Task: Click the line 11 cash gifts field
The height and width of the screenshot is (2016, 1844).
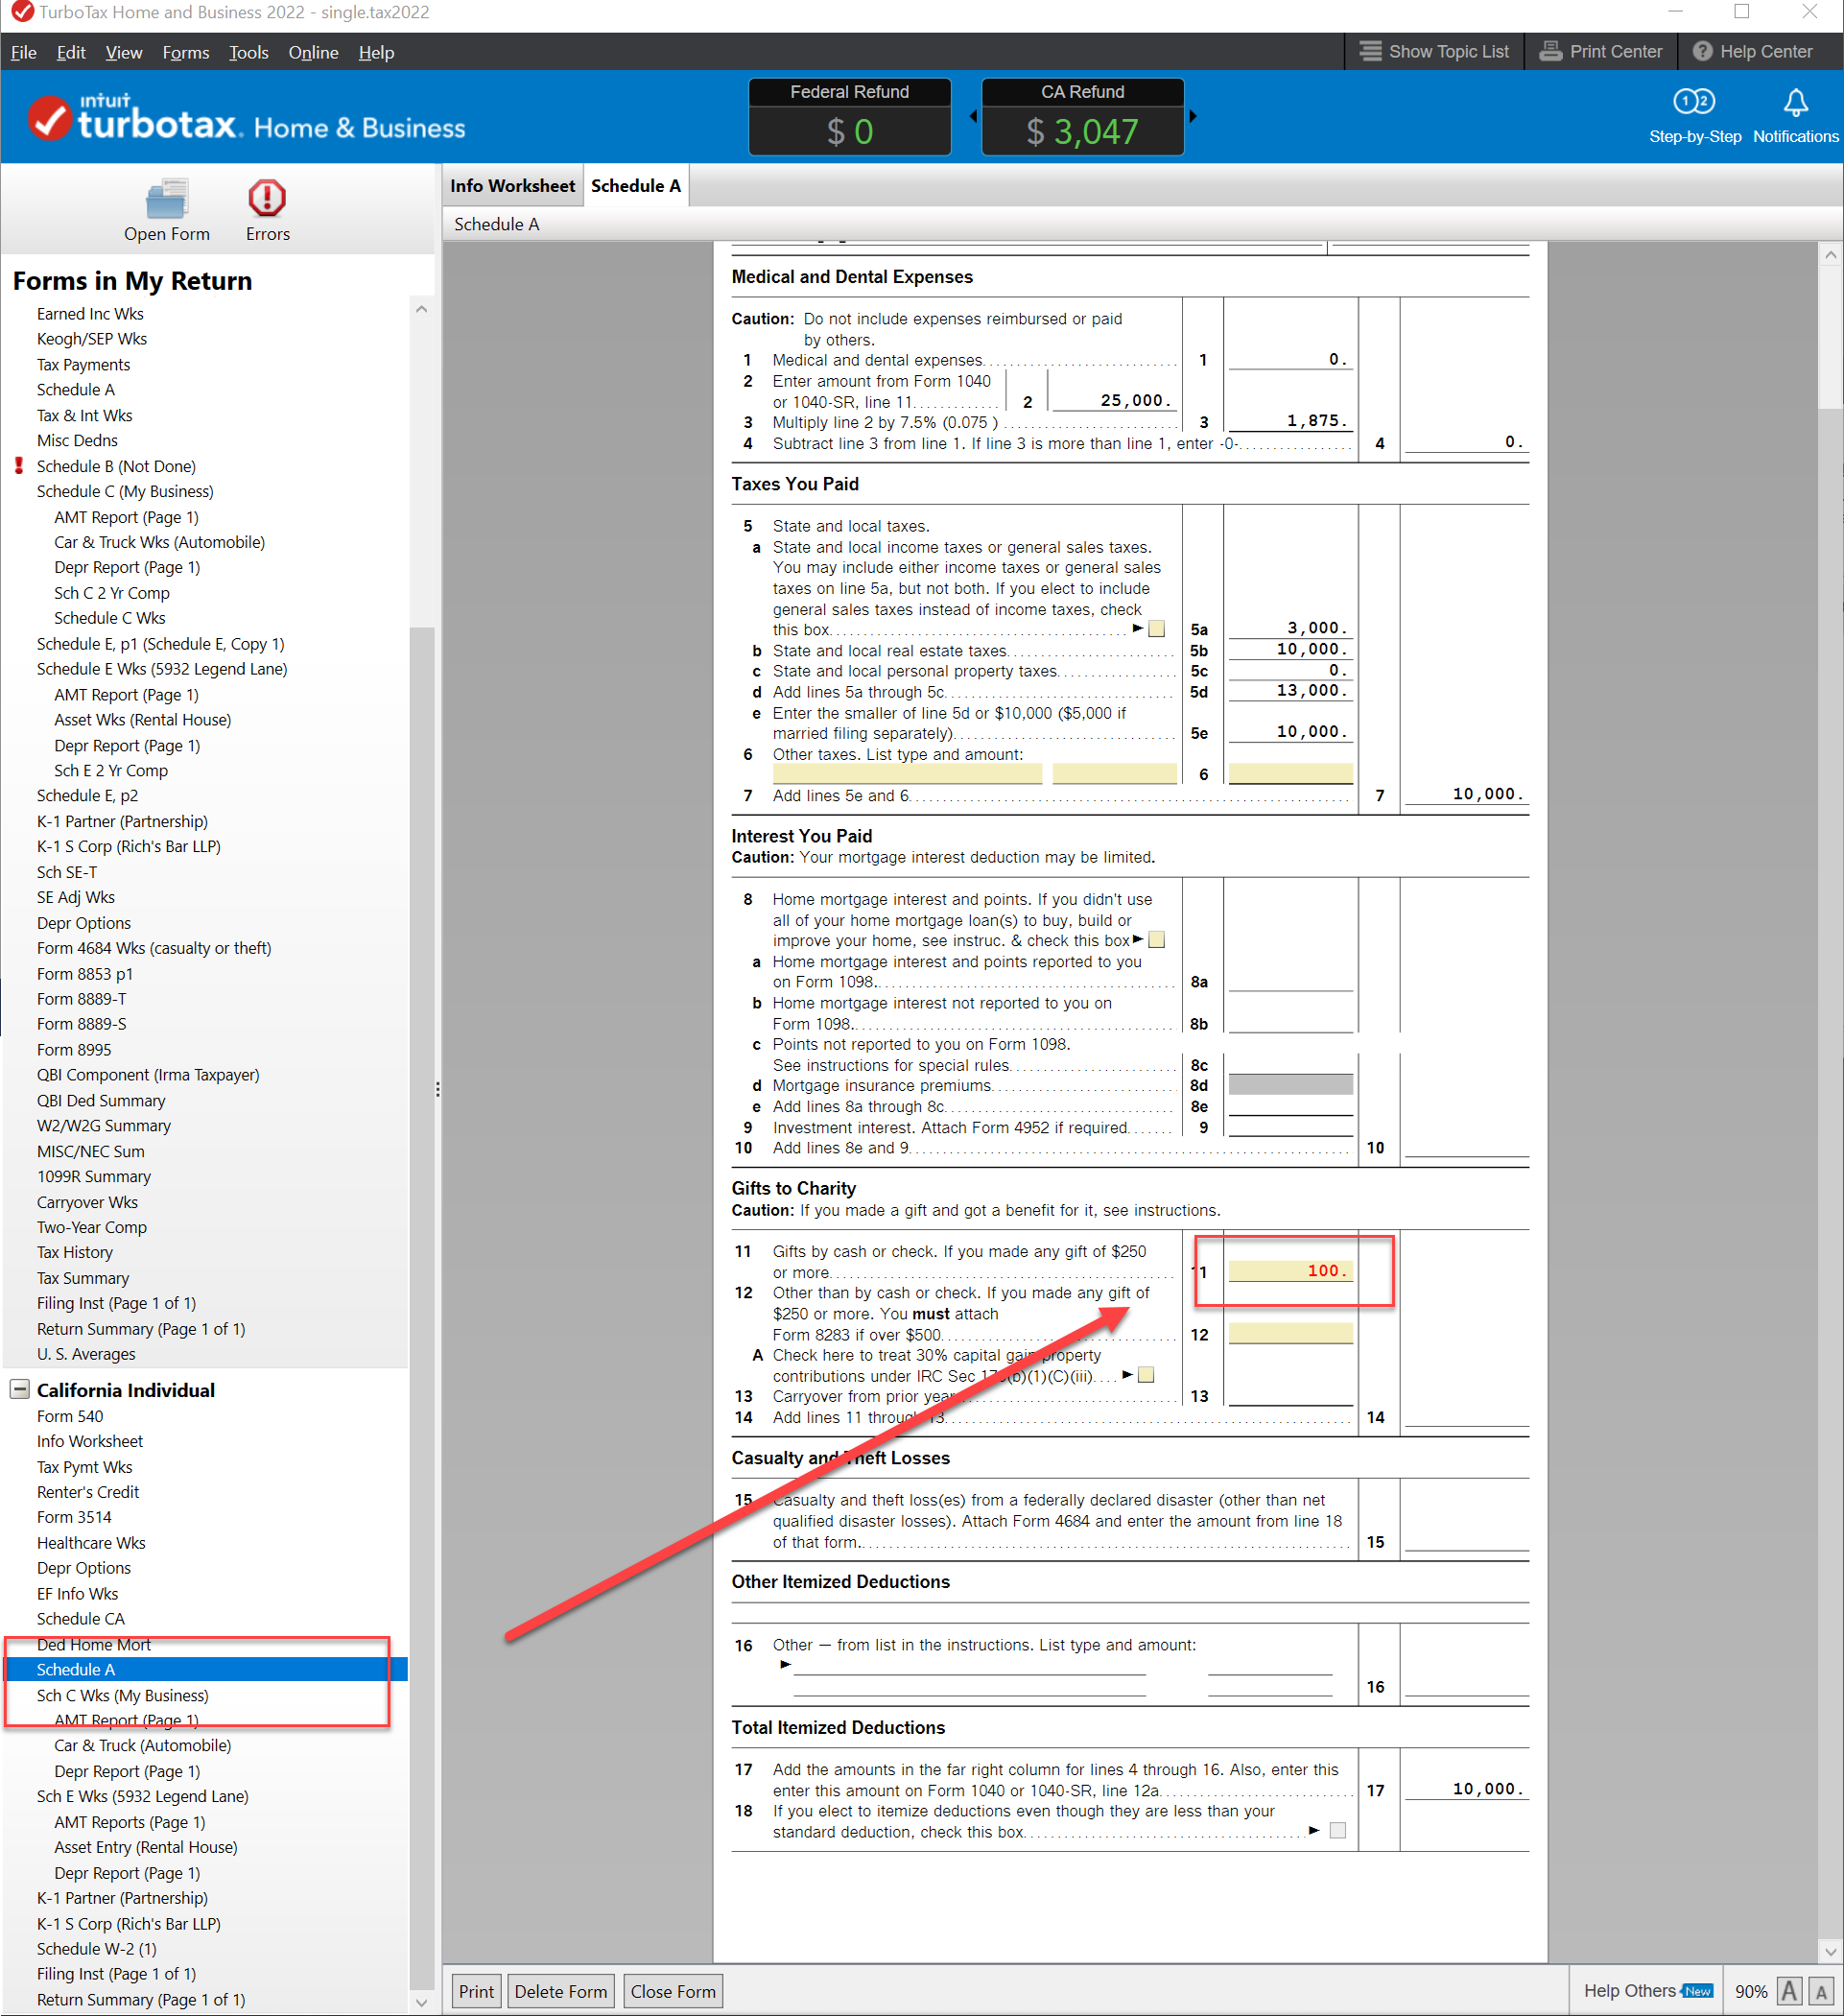Action: (1290, 1270)
